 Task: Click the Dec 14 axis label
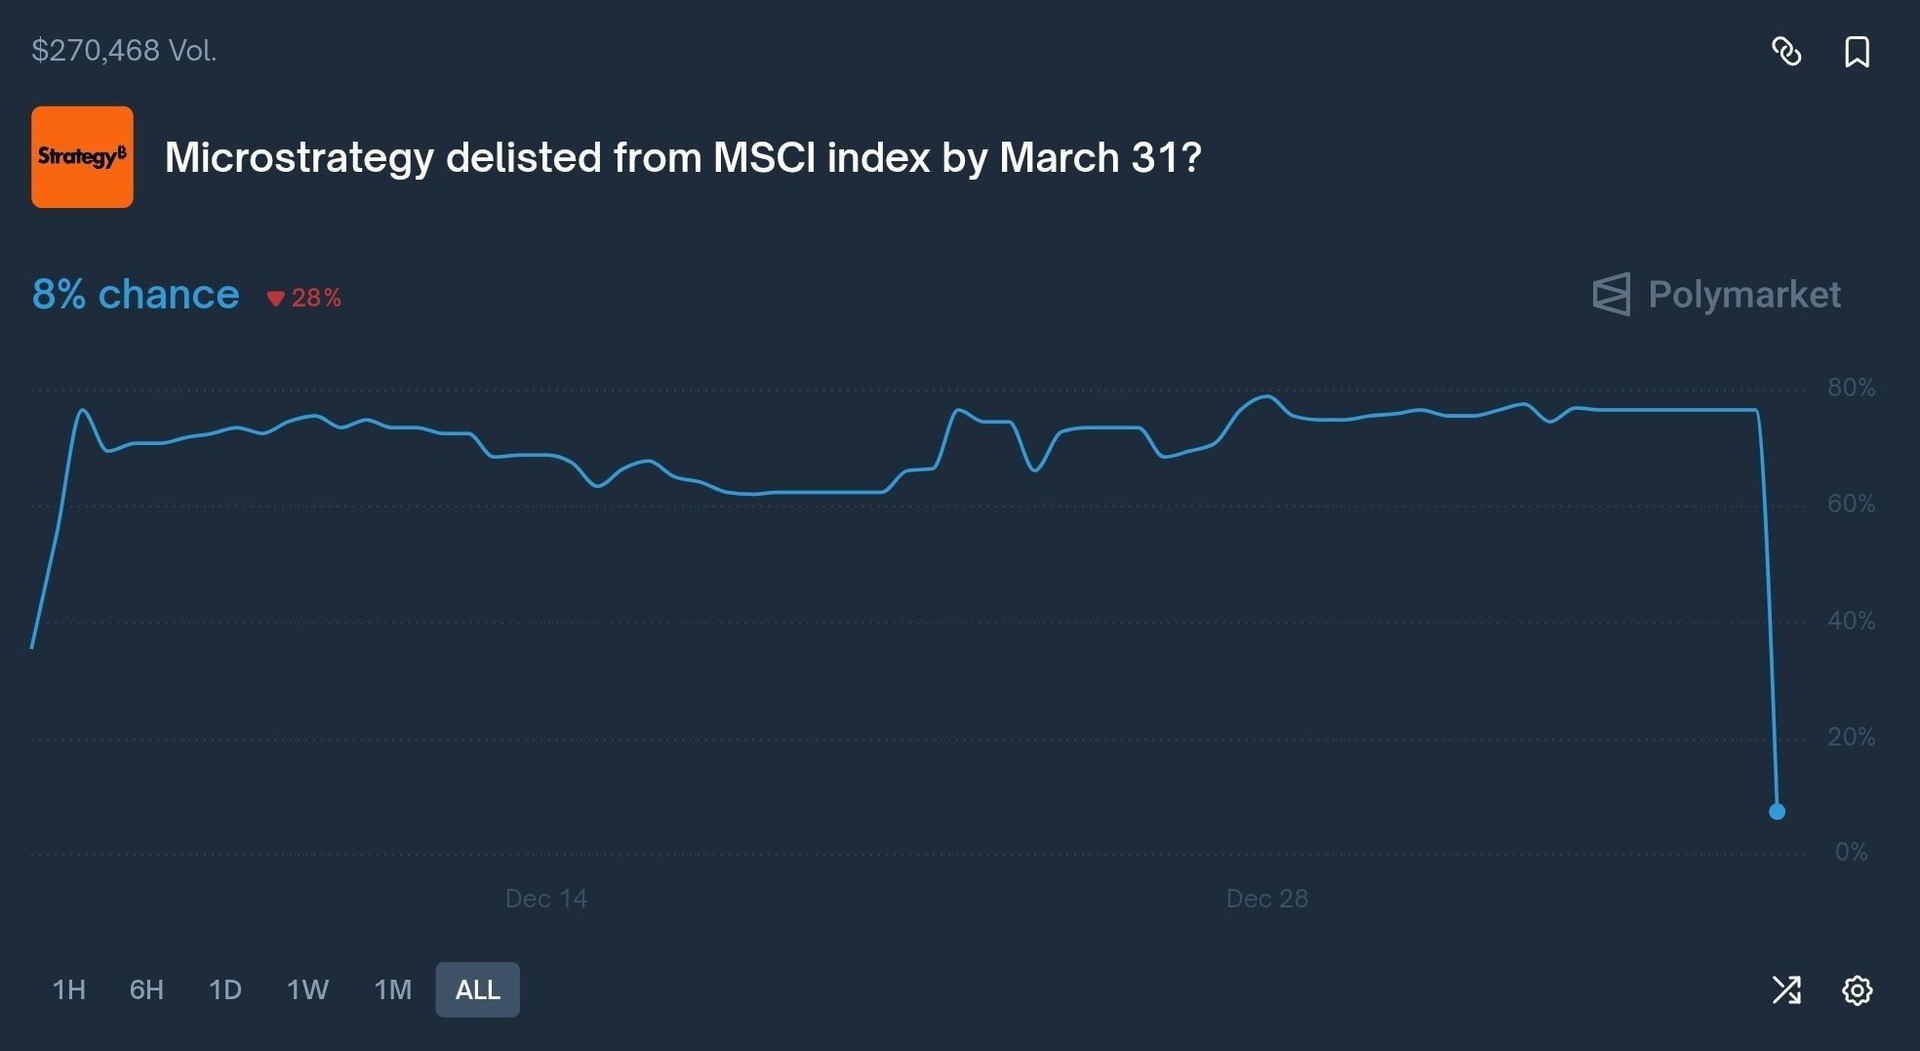pos(546,898)
